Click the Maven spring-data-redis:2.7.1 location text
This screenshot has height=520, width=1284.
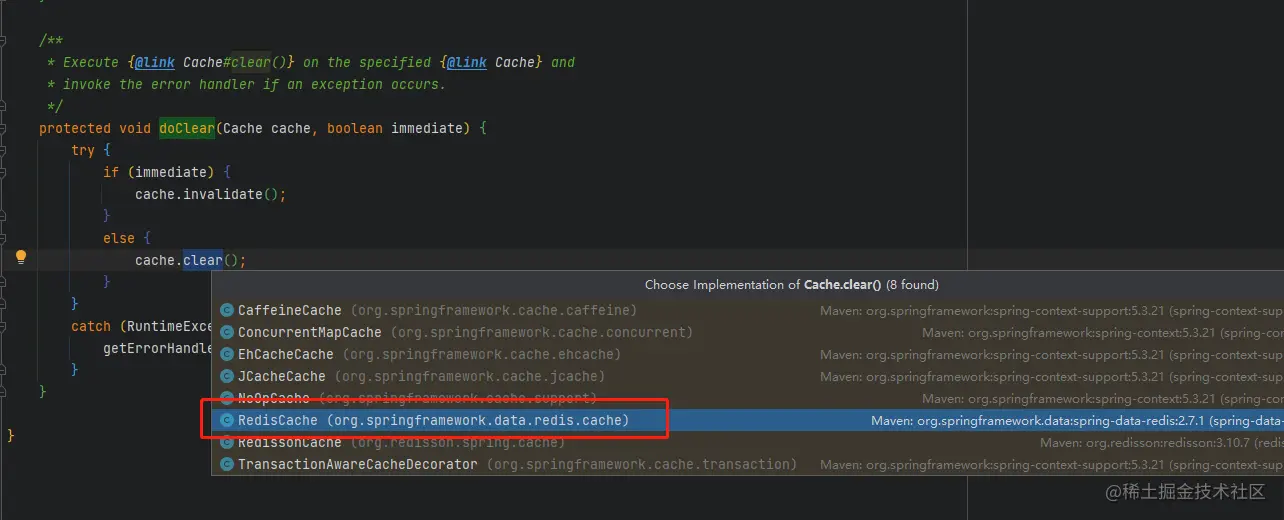click(x=1077, y=421)
